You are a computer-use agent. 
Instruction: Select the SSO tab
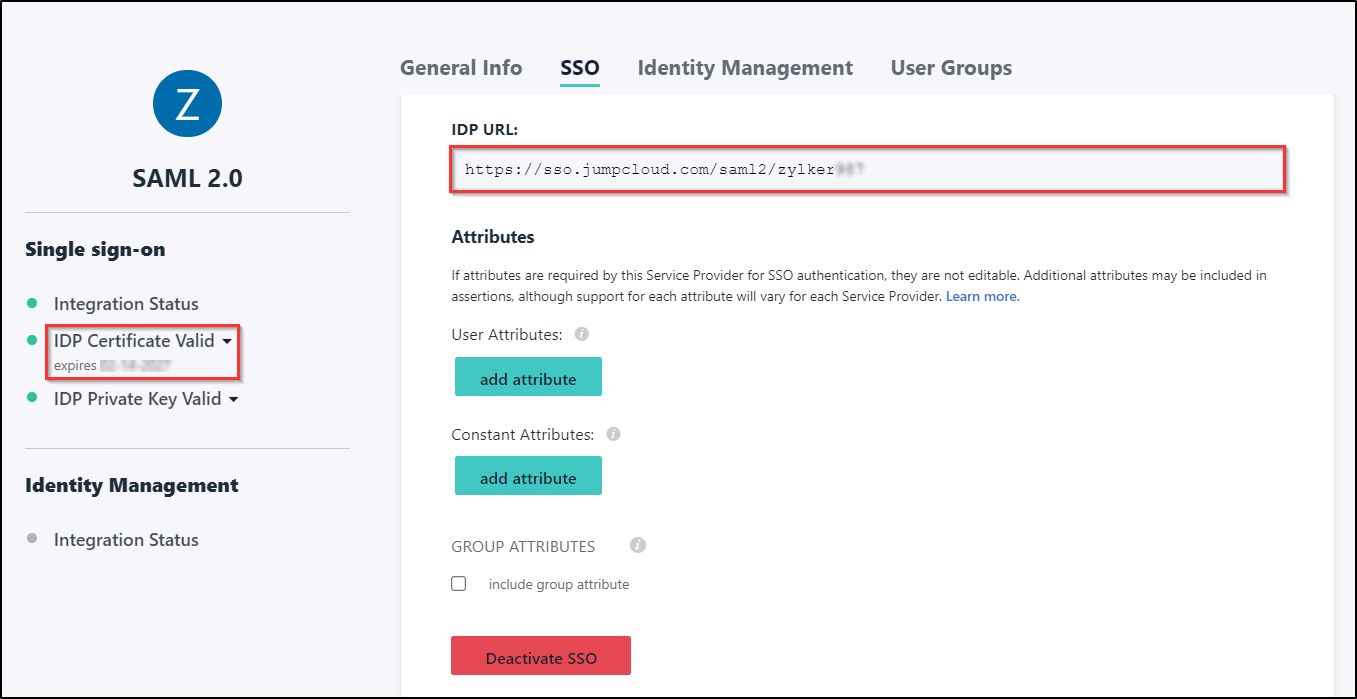coord(580,68)
